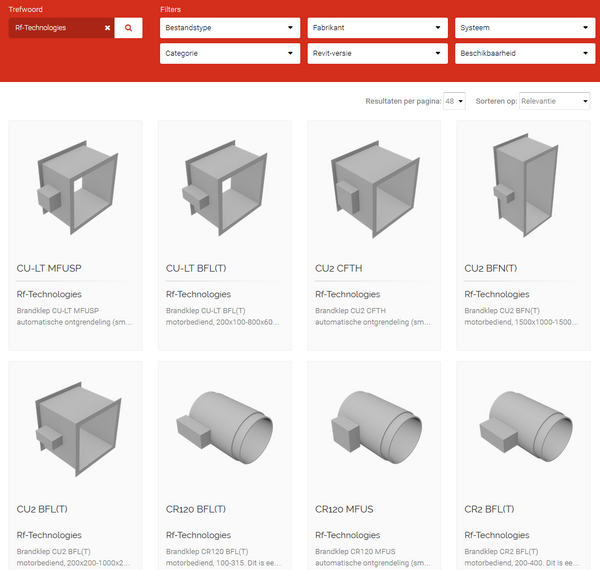
Task: Open the CR2 BFL(T) round damper thumbnail
Action: (526, 425)
